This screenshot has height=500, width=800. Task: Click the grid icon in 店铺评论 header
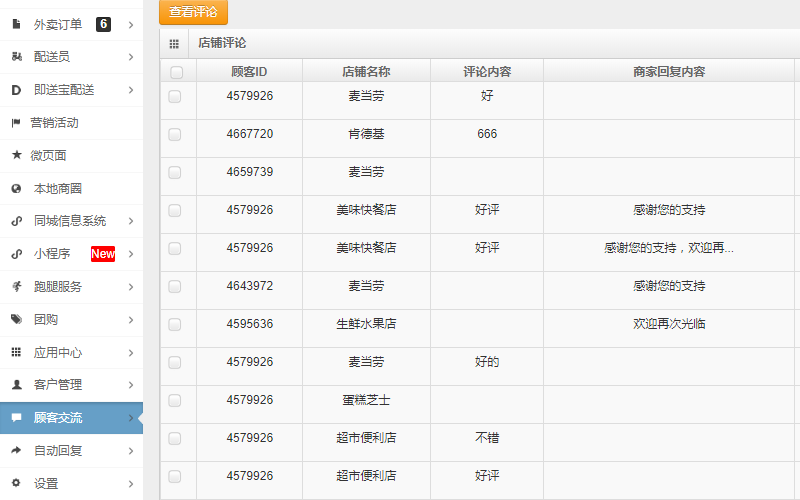point(174,44)
